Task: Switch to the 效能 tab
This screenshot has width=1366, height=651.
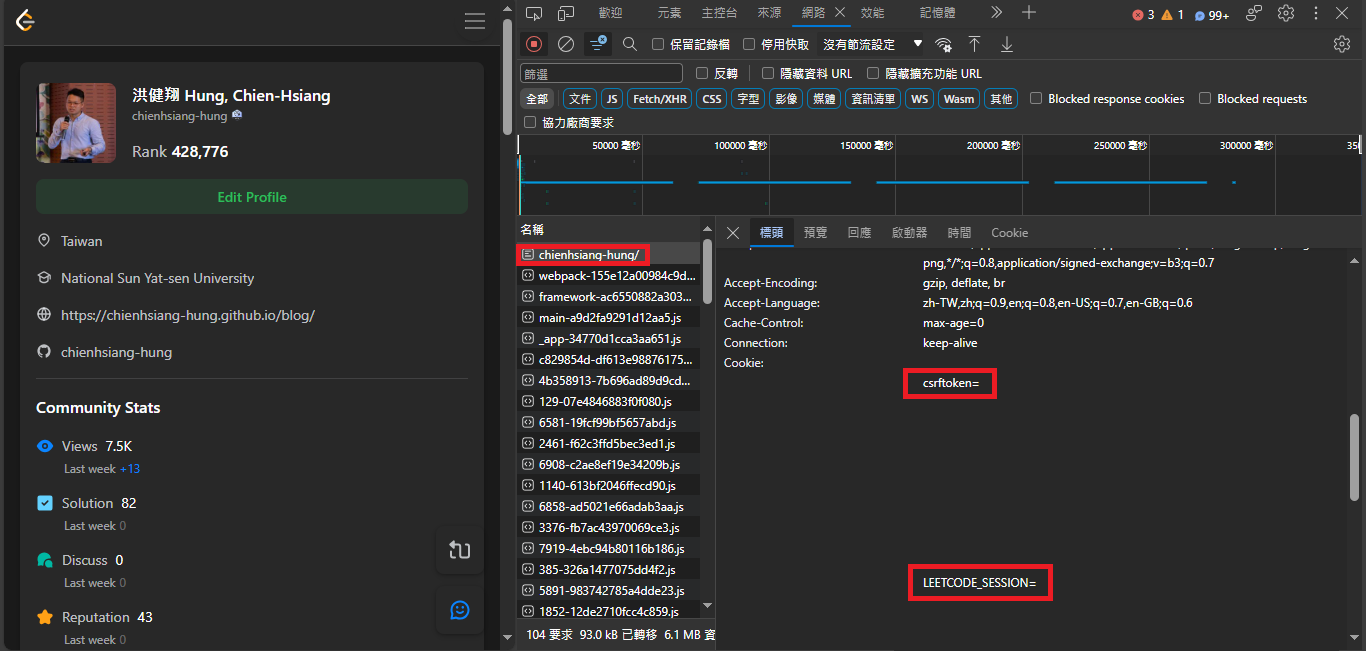Action: point(873,13)
